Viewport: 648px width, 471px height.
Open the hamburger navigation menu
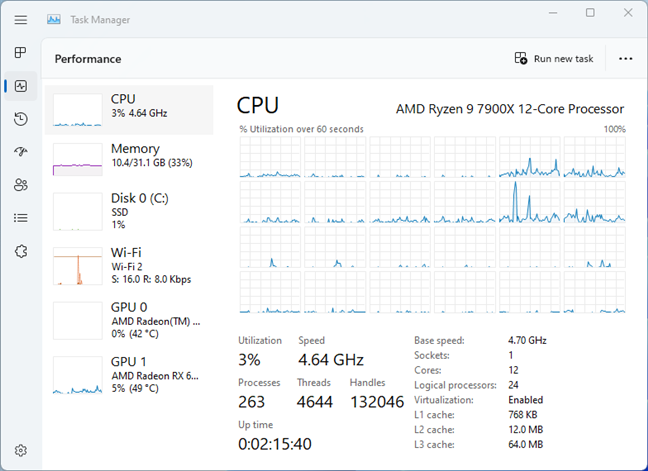(x=21, y=20)
